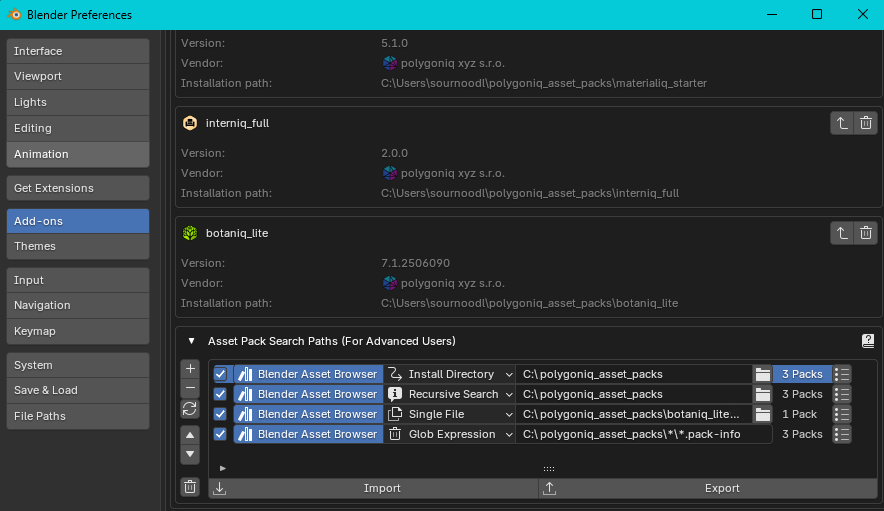The image size is (884, 511).
Task: Refresh the asset pack search paths
Action: tap(190, 409)
